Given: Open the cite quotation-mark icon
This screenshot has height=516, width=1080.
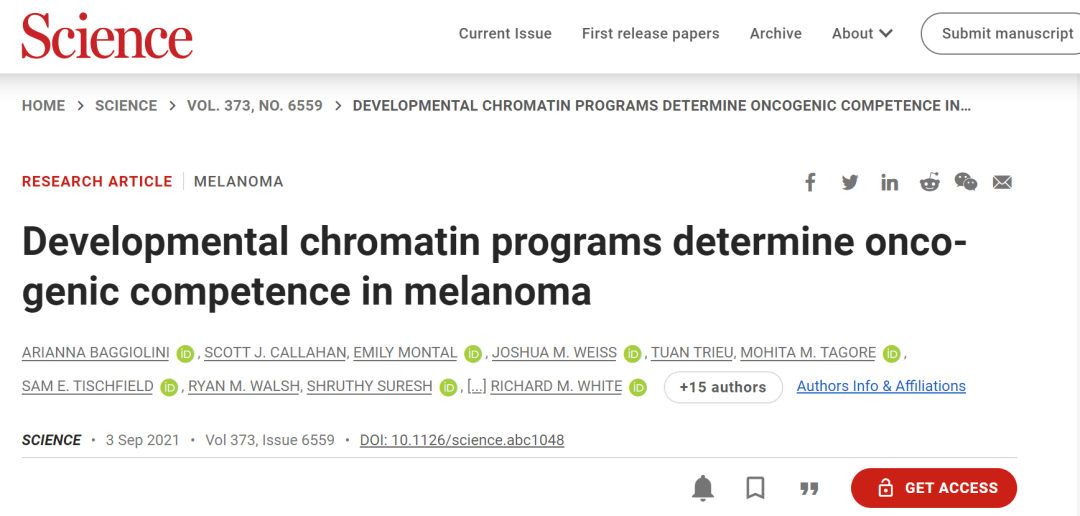Looking at the screenshot, I should 809,489.
